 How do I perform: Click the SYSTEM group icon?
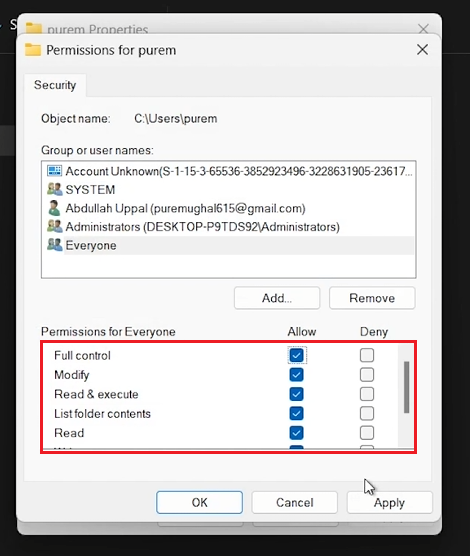point(54,189)
